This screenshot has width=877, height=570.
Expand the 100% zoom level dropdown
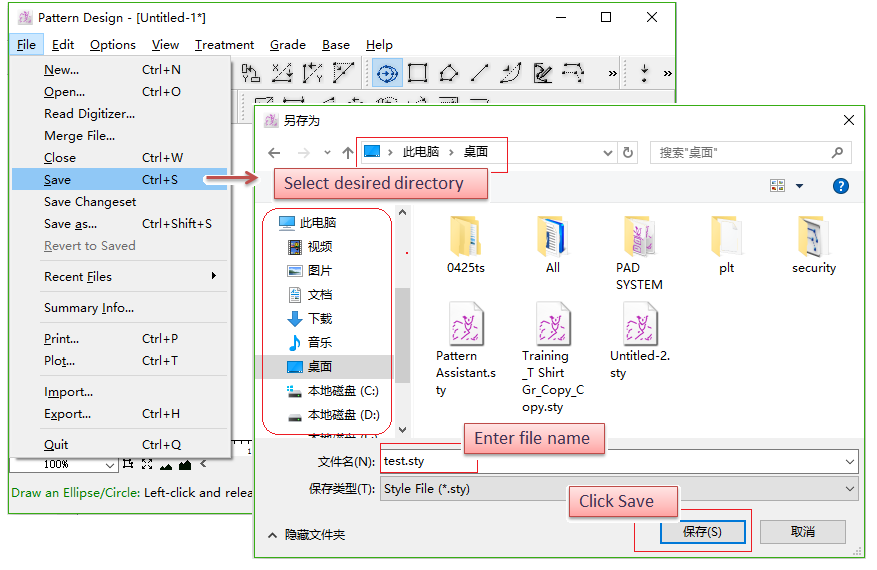tap(110, 464)
